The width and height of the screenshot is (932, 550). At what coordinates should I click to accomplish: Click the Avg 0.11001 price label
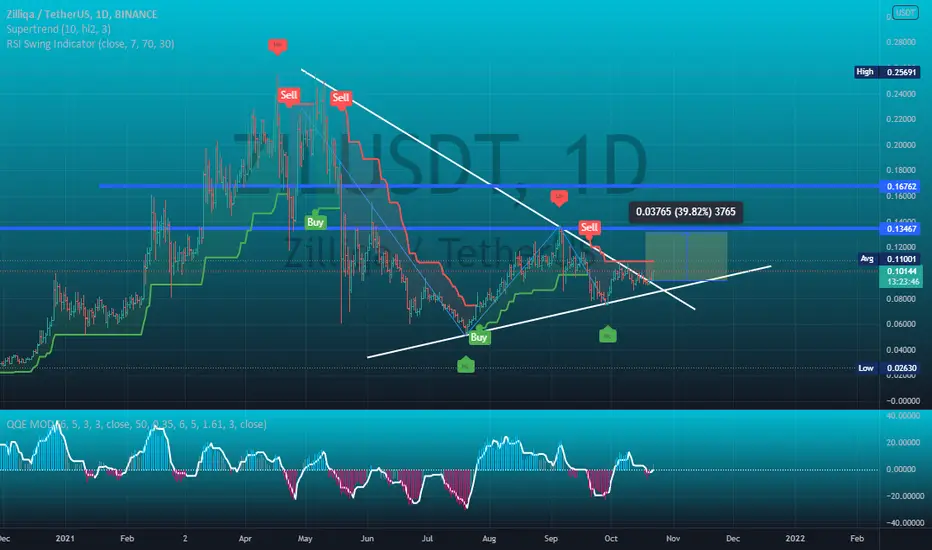click(889, 259)
